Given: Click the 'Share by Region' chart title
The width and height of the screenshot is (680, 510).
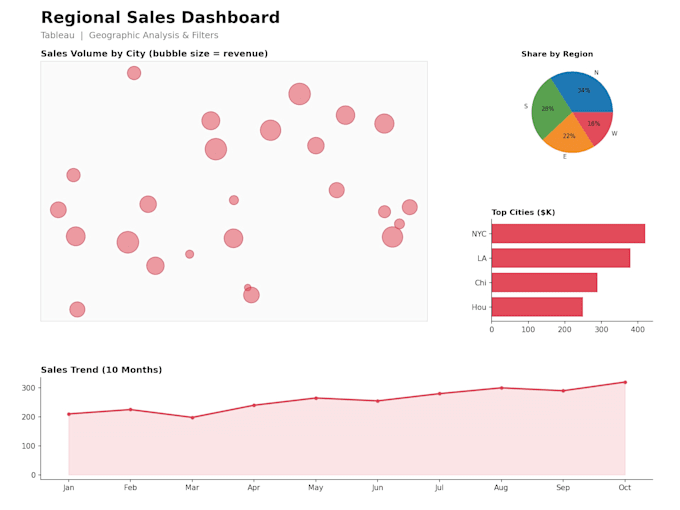Looking at the screenshot, I should pyautogui.click(x=557, y=54).
